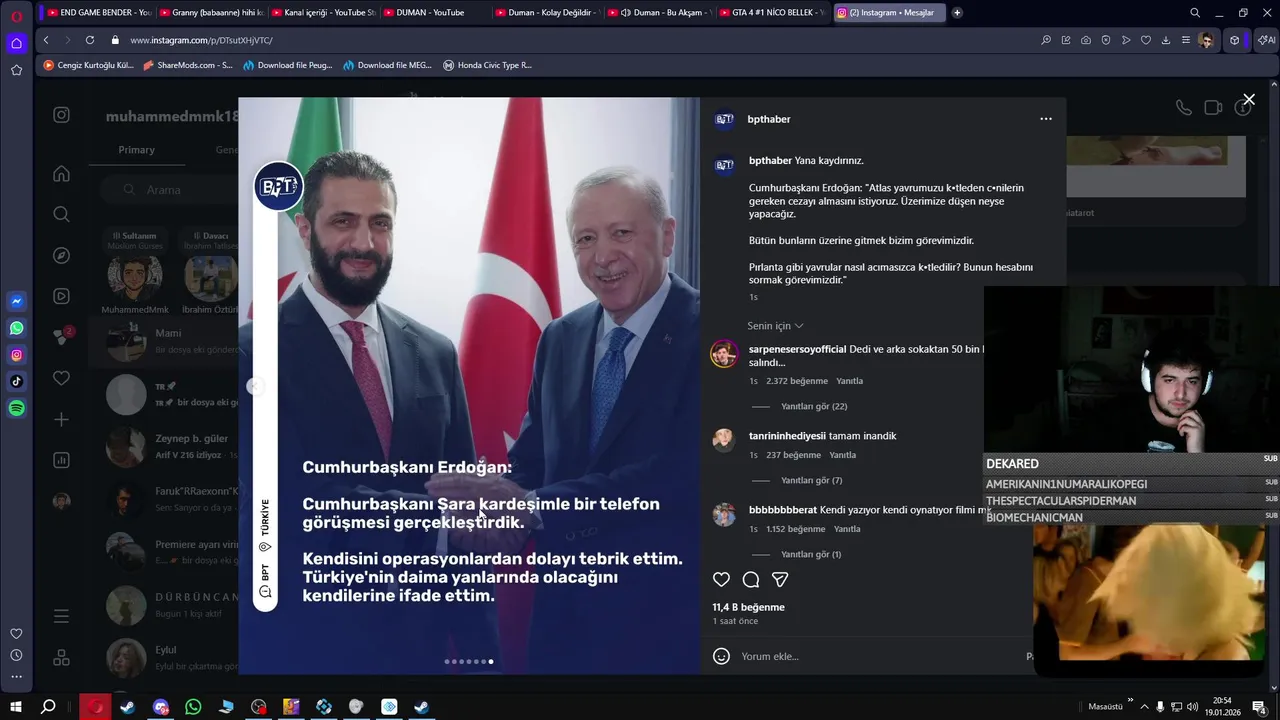
Task: Open Windows search on the taskbar
Action: click(x=48, y=707)
